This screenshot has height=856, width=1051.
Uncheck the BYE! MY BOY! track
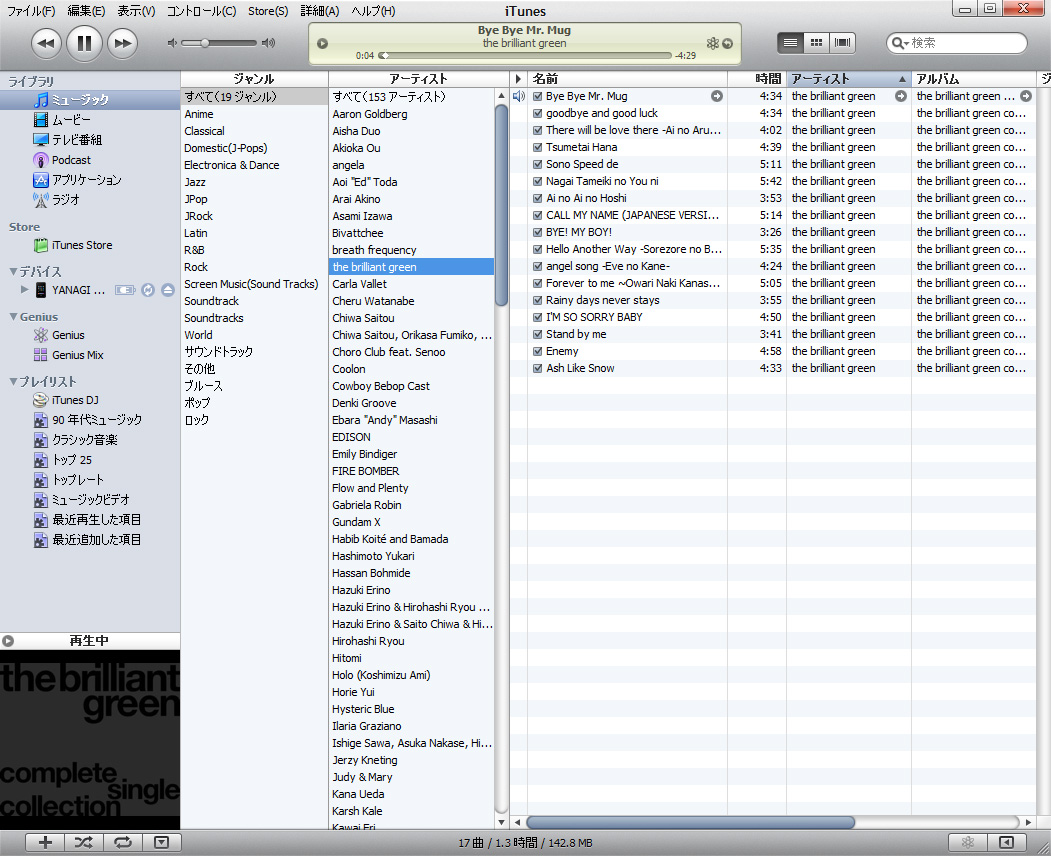pyautogui.click(x=538, y=233)
